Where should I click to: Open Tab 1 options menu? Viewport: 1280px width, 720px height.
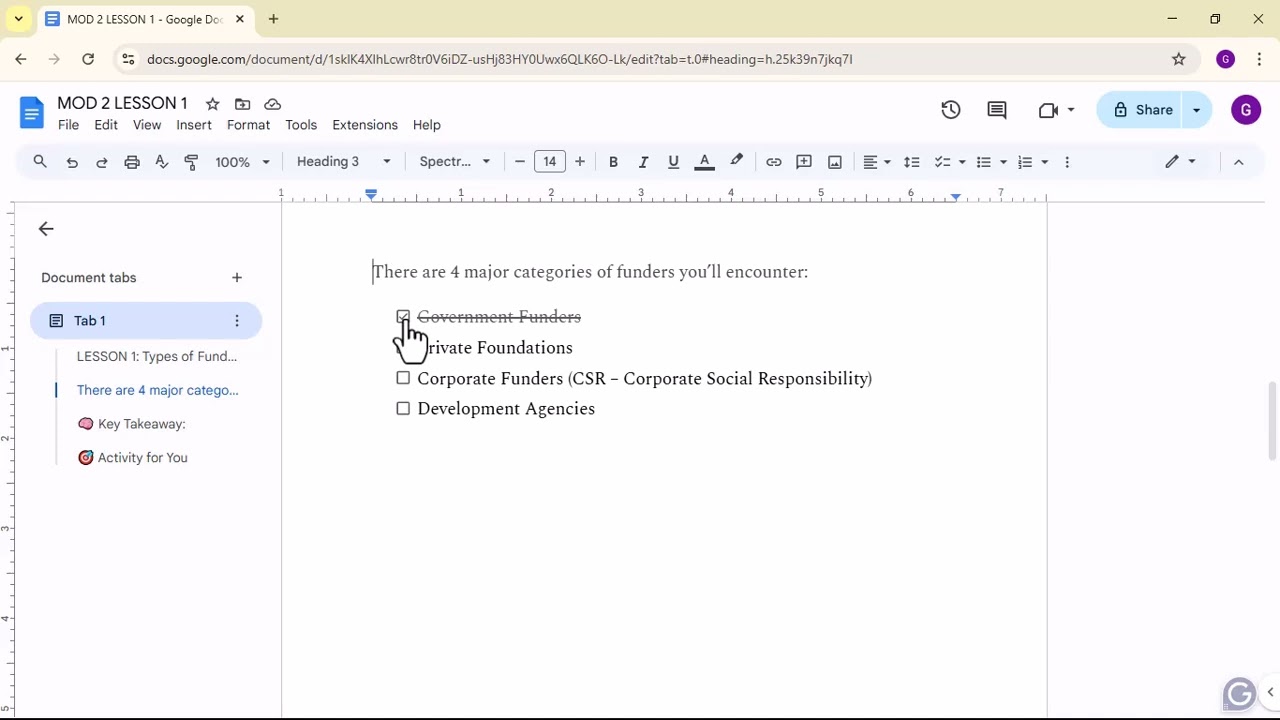[x=237, y=321]
